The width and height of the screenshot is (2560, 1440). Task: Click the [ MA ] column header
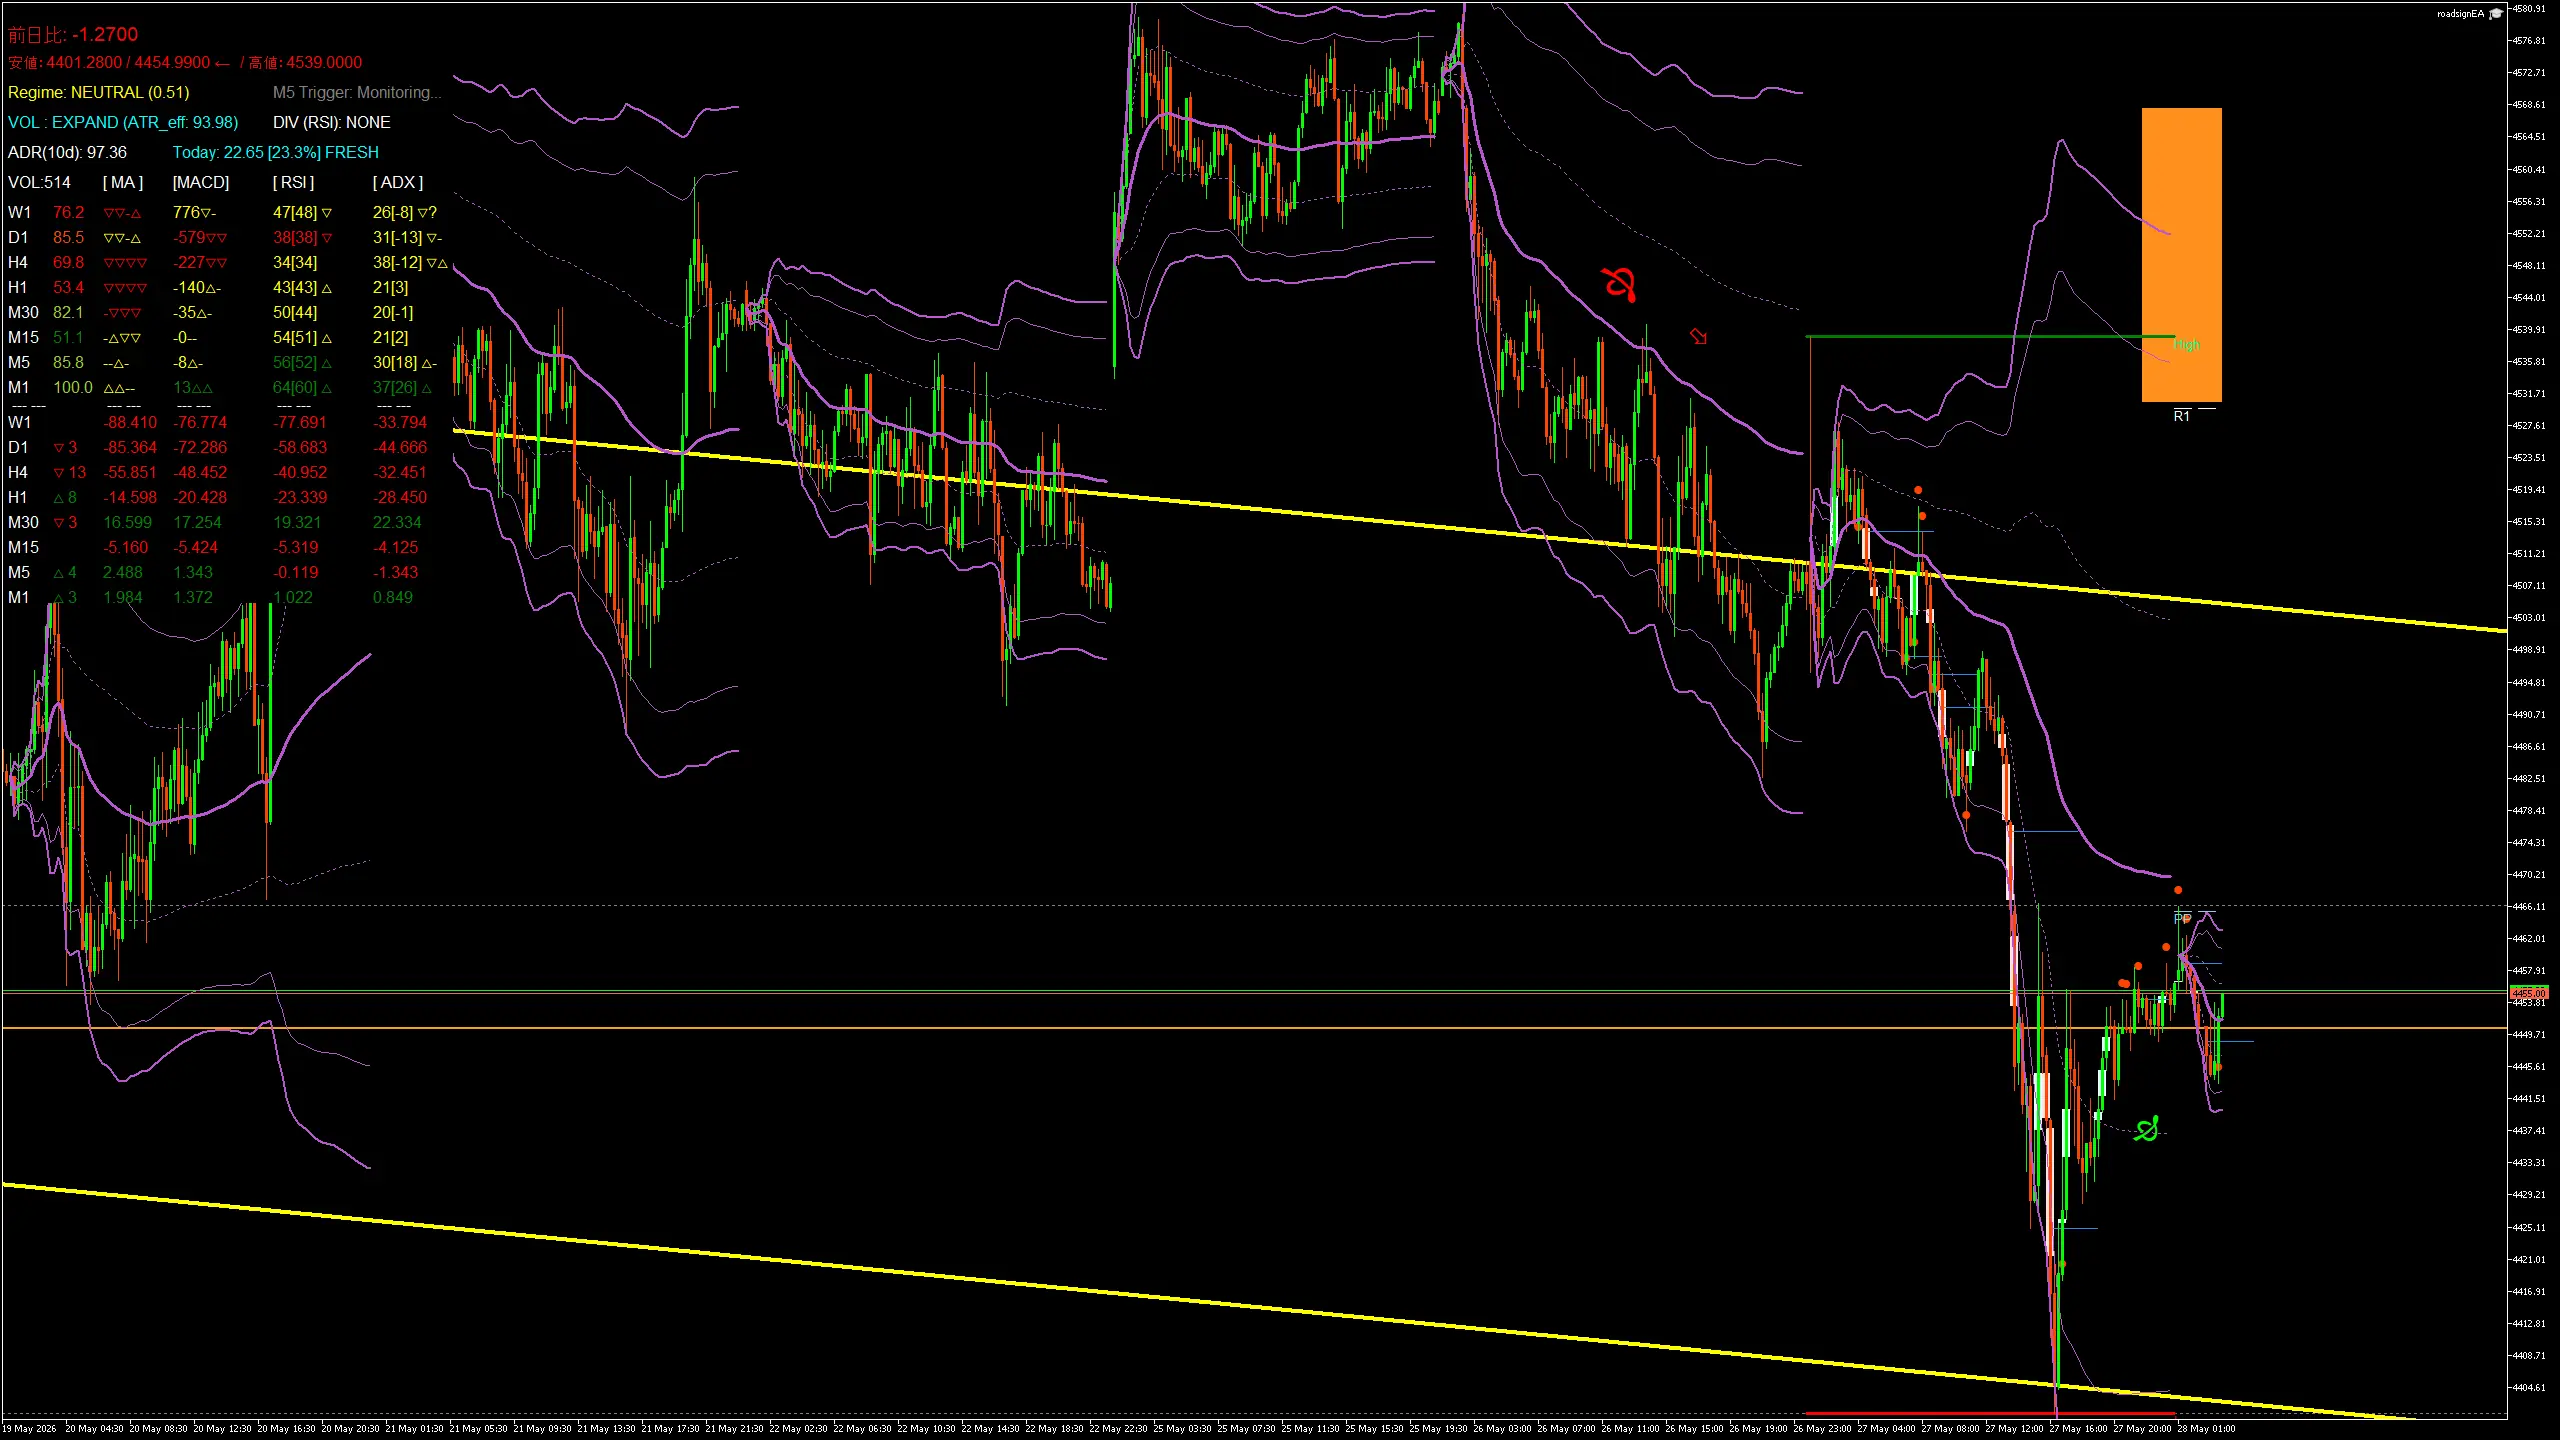pos(123,182)
